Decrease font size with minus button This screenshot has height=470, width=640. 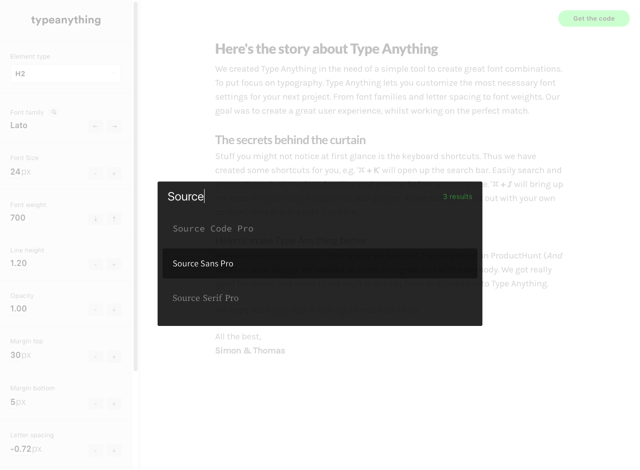tap(96, 173)
